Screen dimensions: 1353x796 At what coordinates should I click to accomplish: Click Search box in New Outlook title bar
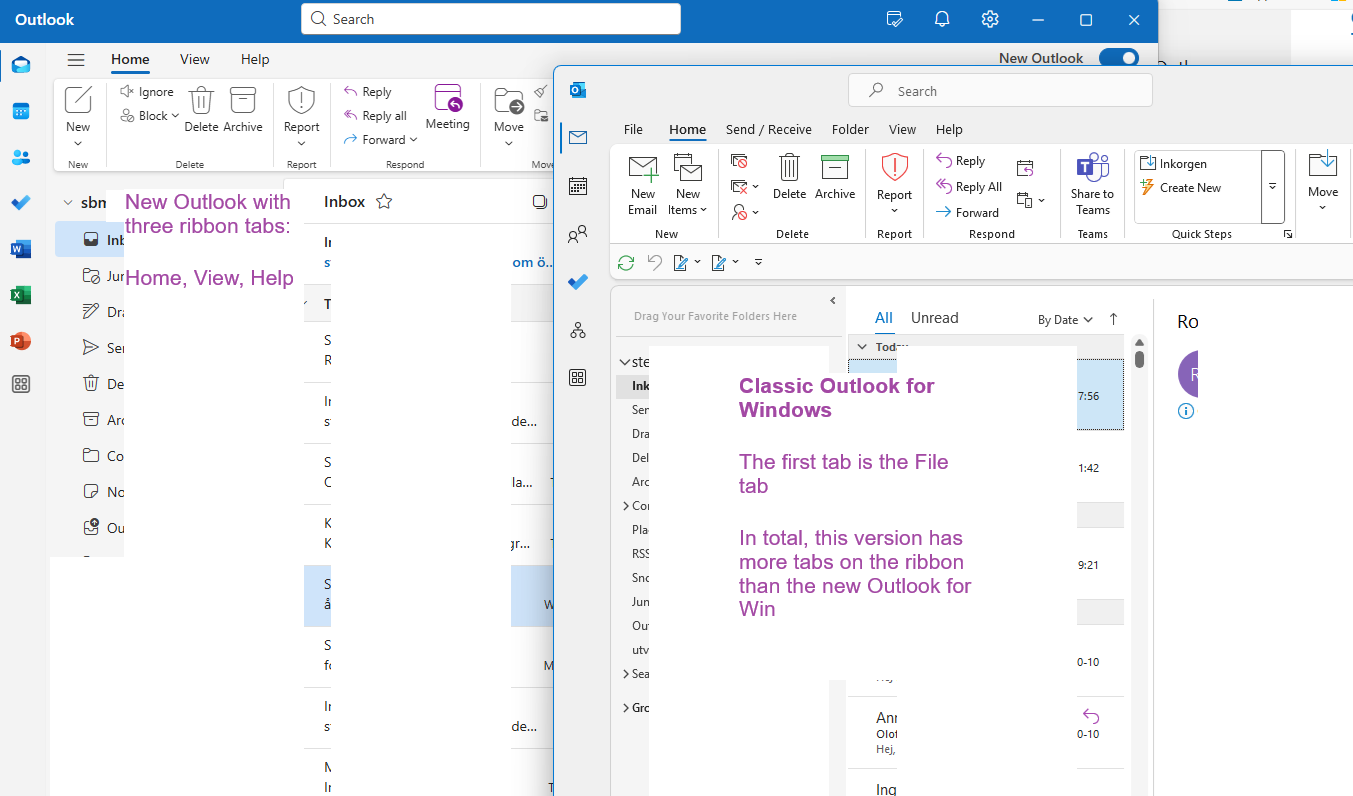click(491, 19)
